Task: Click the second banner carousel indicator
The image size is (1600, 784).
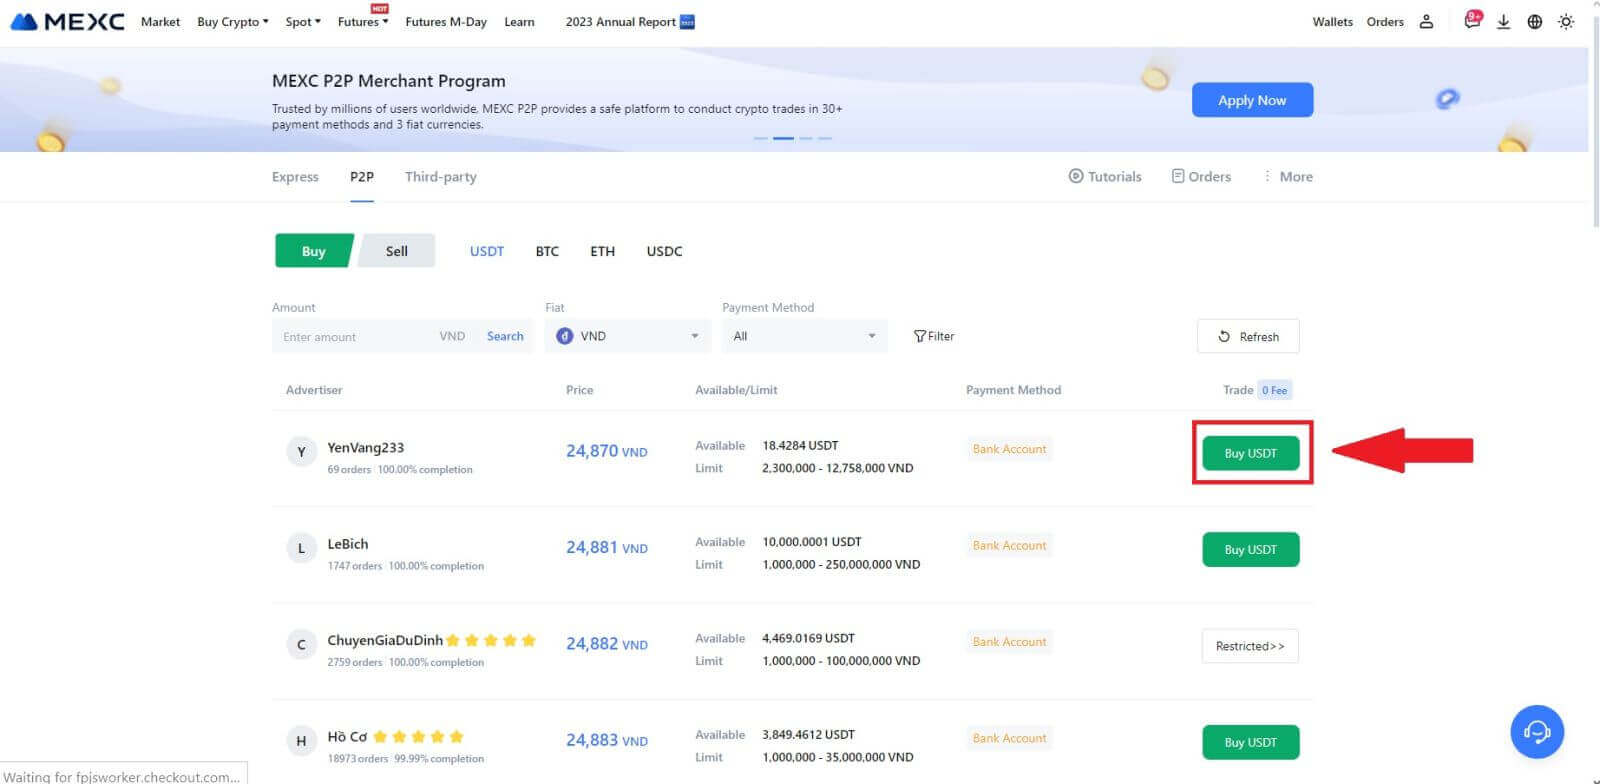Action: pyautogui.click(x=783, y=138)
